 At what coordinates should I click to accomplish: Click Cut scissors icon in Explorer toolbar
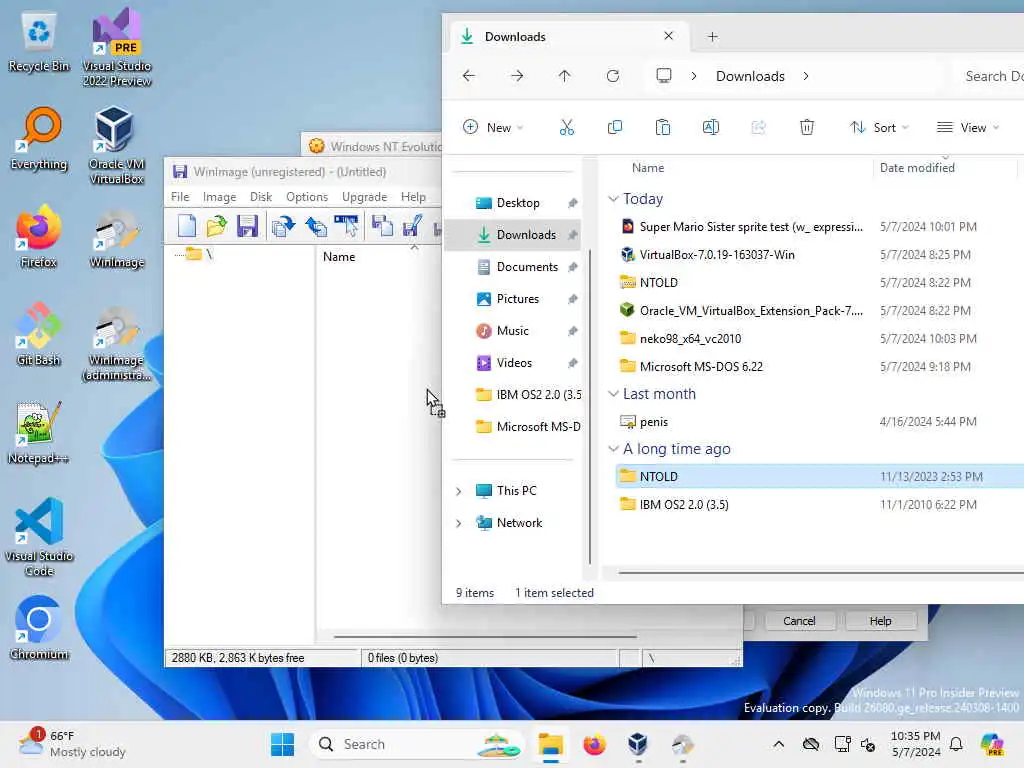tap(566, 127)
